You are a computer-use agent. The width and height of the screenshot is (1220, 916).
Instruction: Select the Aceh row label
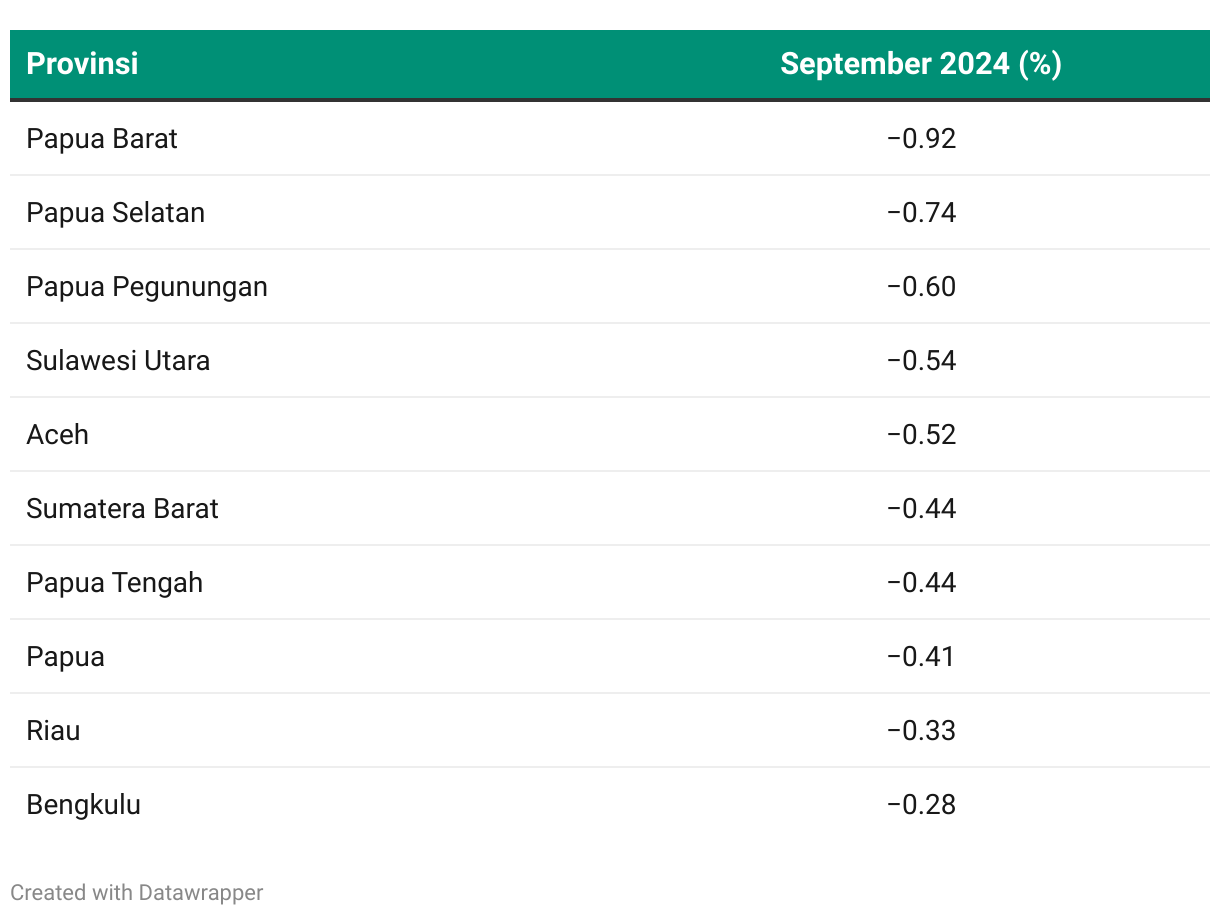tap(58, 434)
